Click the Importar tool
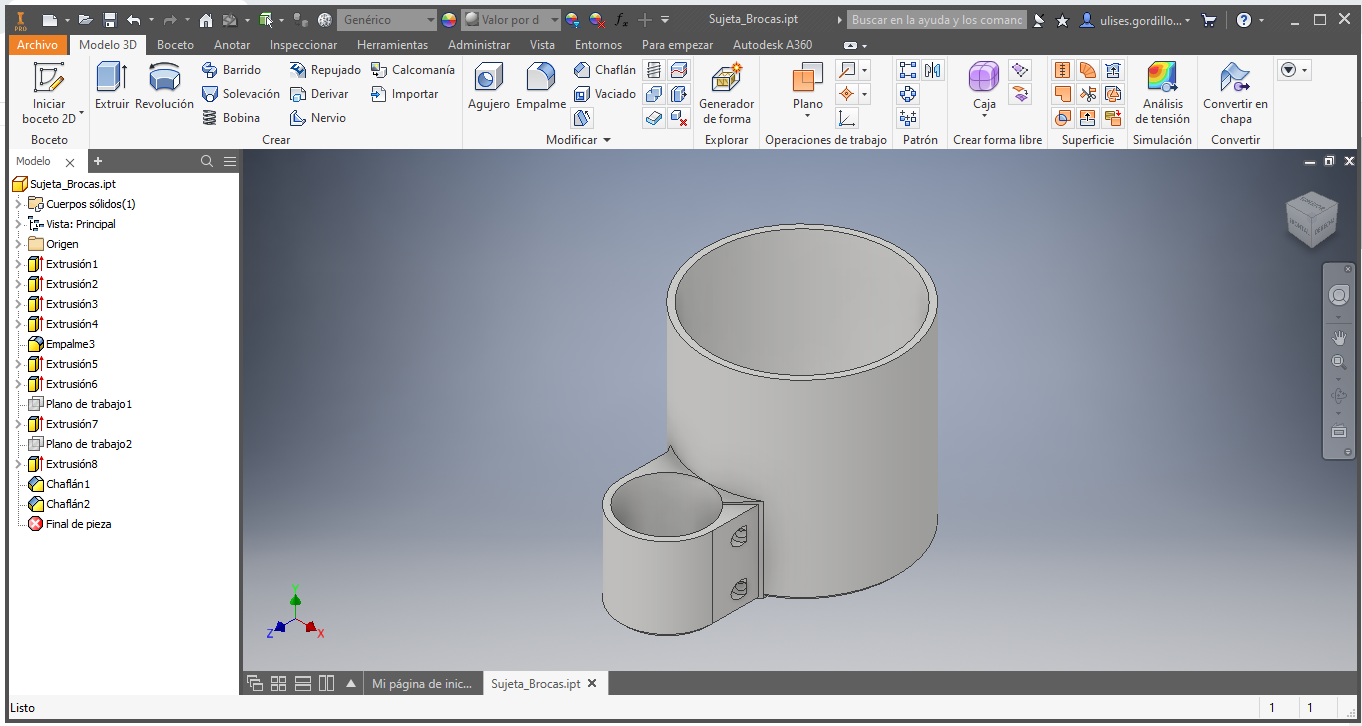This screenshot has height=726, width=1362. point(404,94)
